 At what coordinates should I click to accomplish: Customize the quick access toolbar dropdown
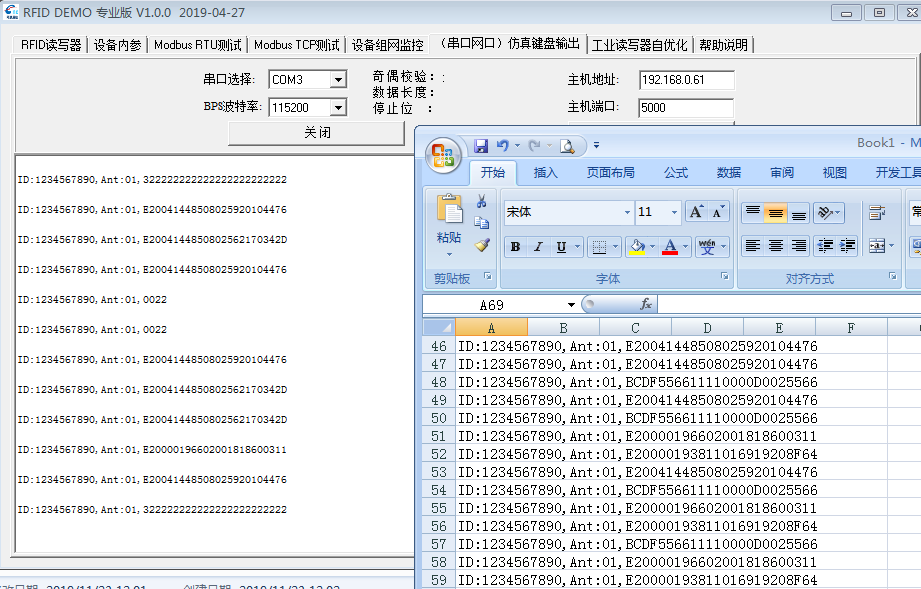point(596,145)
